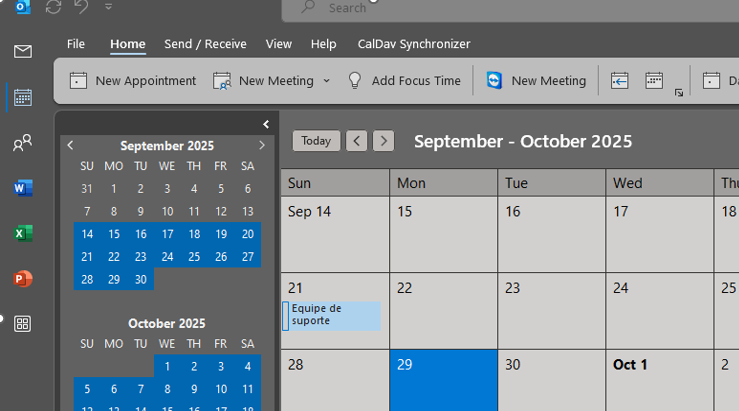The image size is (739, 411).
Task: Open the Go To group dialog launcher
Action: tap(679, 93)
